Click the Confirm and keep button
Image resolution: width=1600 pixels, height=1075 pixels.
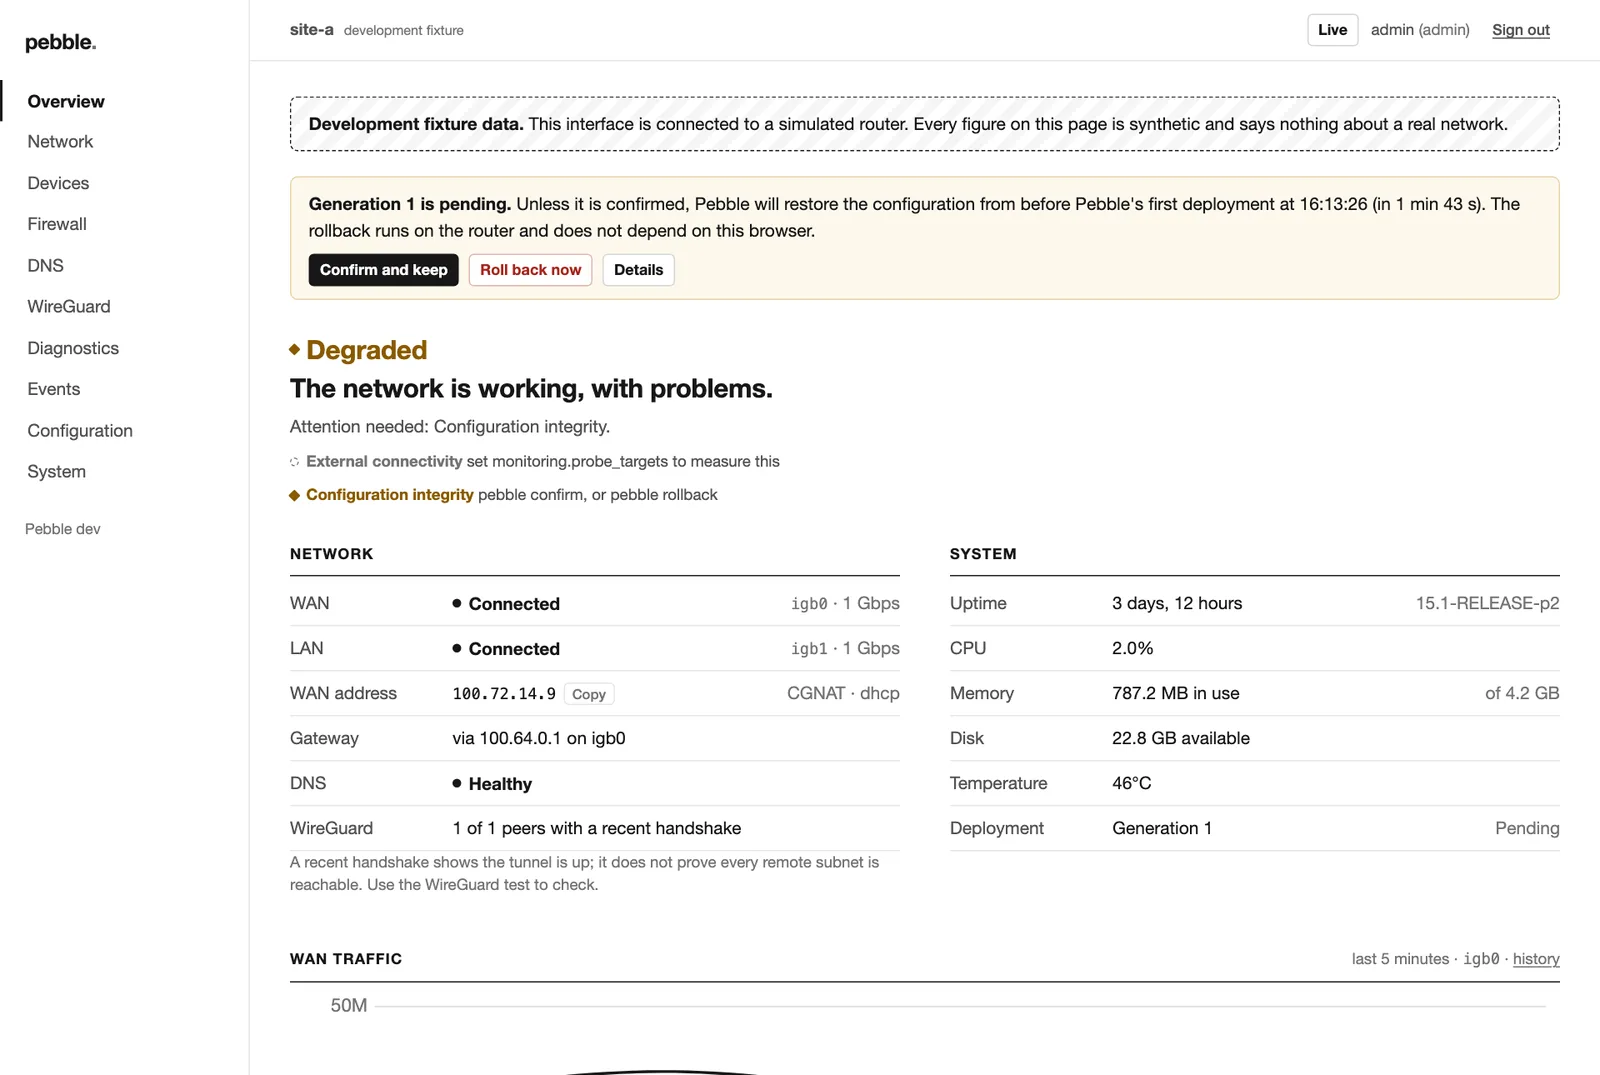(384, 270)
